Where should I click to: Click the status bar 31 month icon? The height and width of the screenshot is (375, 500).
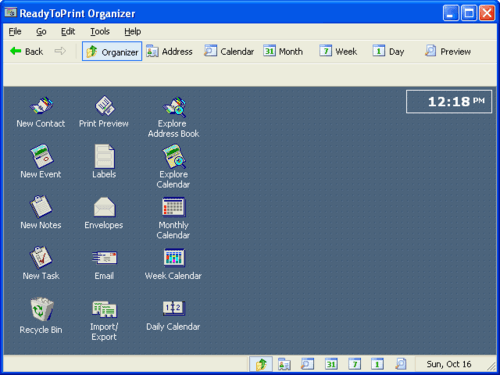coord(331,364)
